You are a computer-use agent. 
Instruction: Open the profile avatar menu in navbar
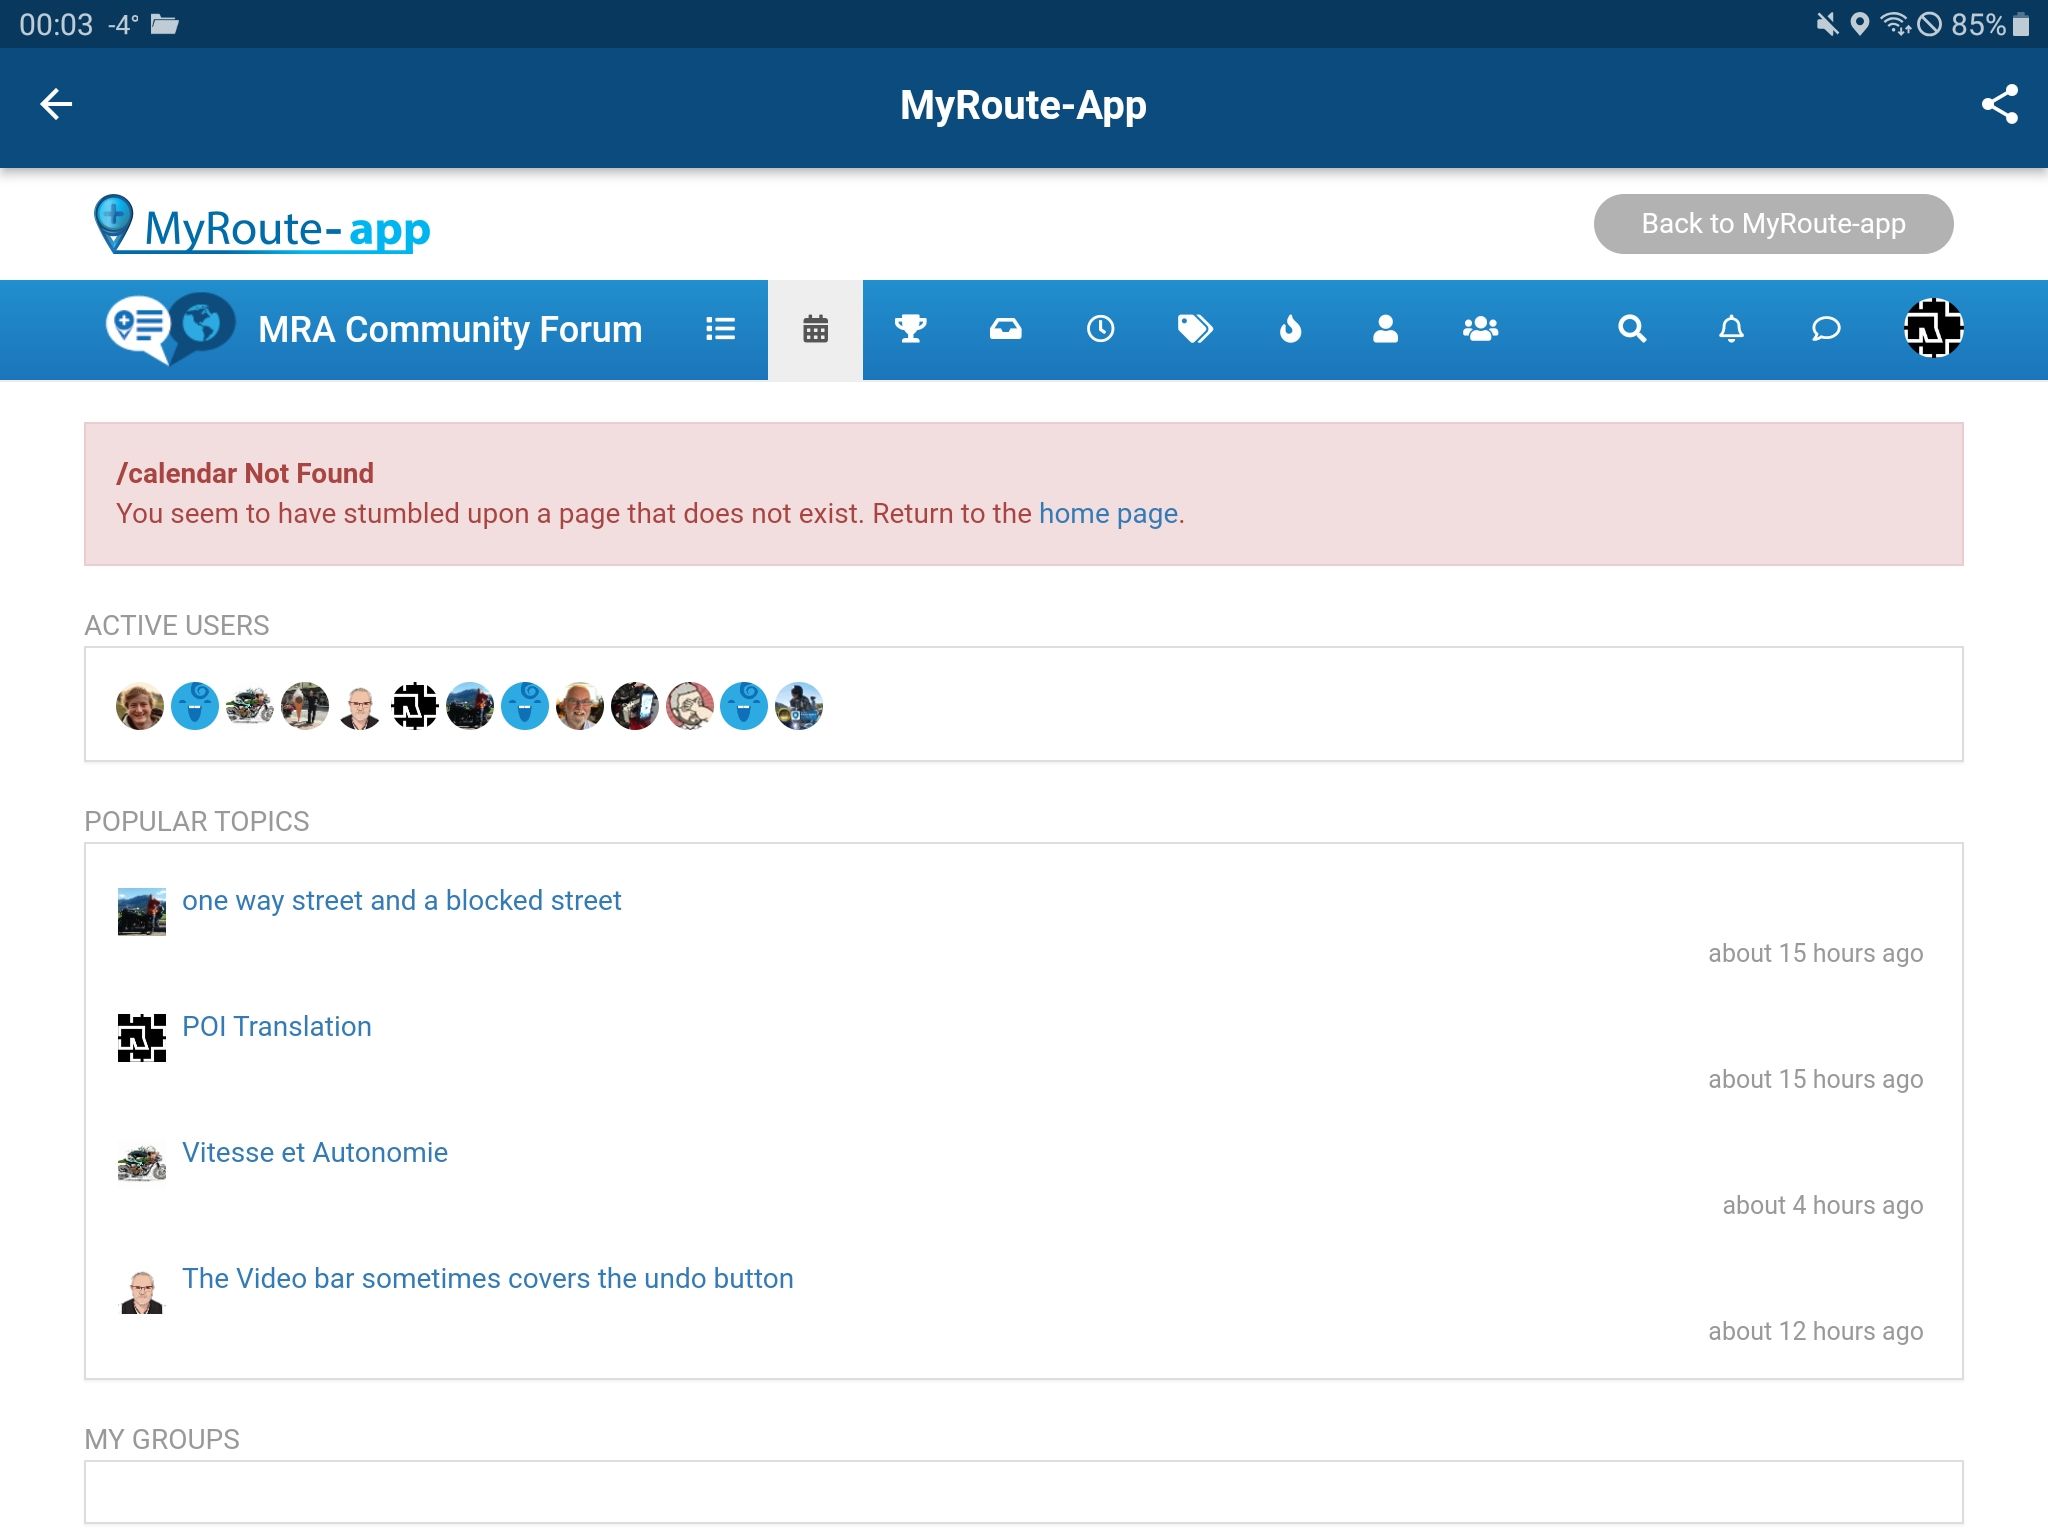click(x=1933, y=328)
